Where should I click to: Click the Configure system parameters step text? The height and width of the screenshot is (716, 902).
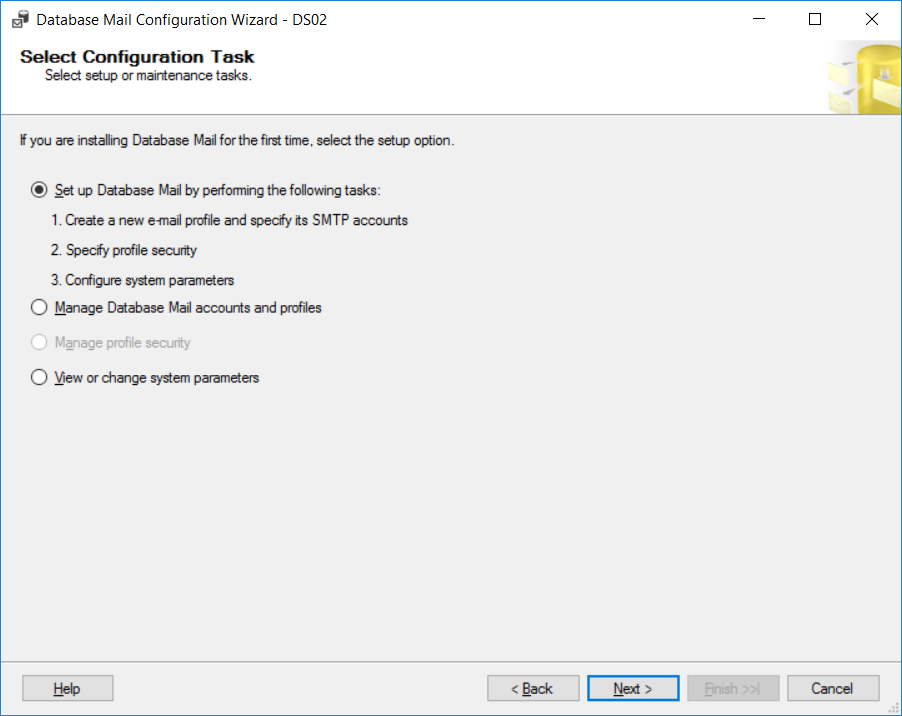point(143,280)
